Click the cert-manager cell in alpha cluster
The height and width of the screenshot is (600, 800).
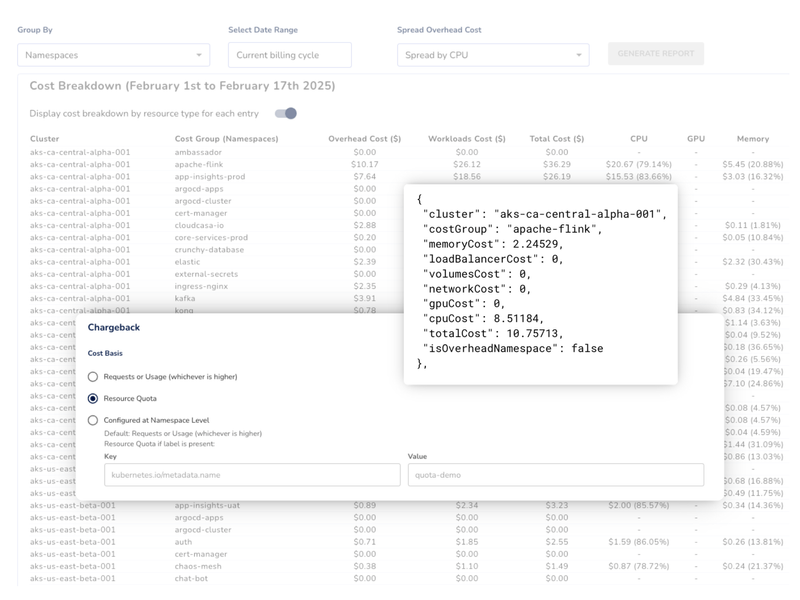(201, 213)
